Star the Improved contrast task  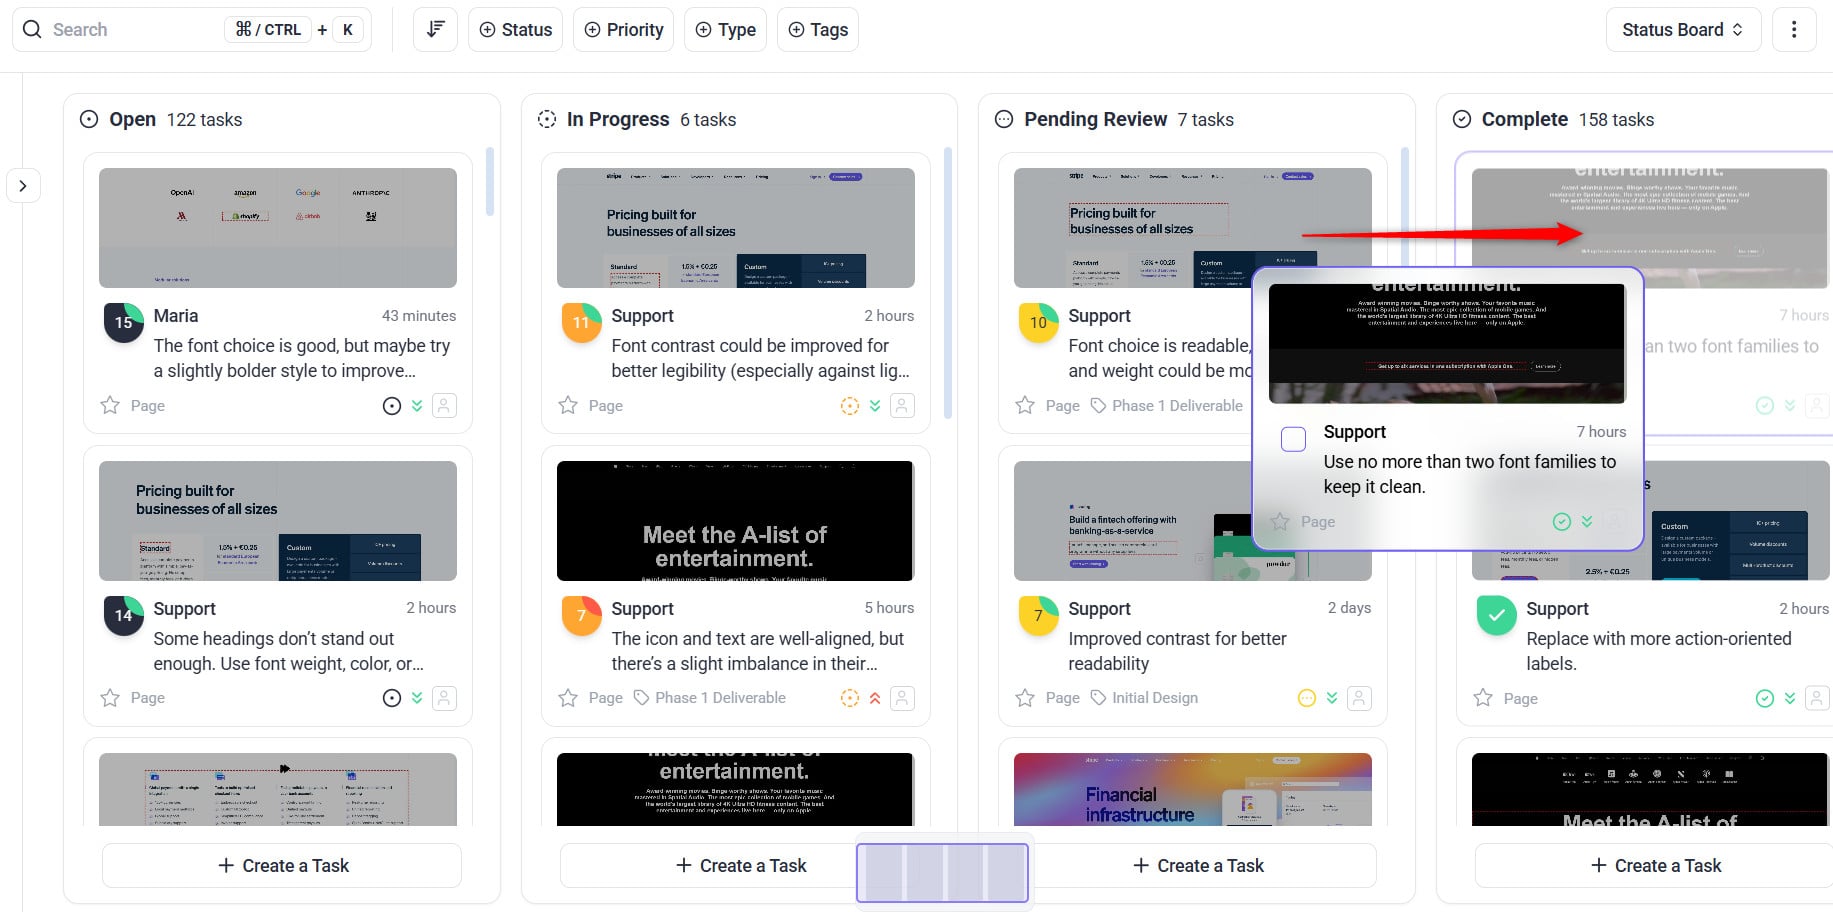(x=1025, y=698)
